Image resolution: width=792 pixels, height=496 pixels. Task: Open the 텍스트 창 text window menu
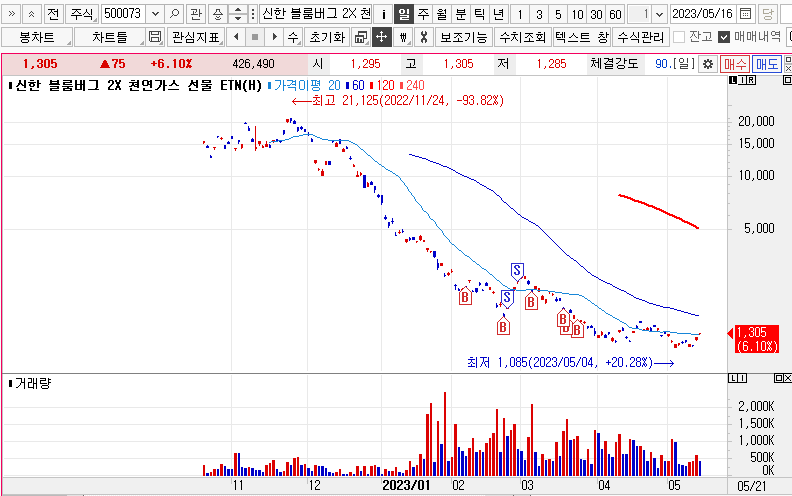click(x=582, y=37)
